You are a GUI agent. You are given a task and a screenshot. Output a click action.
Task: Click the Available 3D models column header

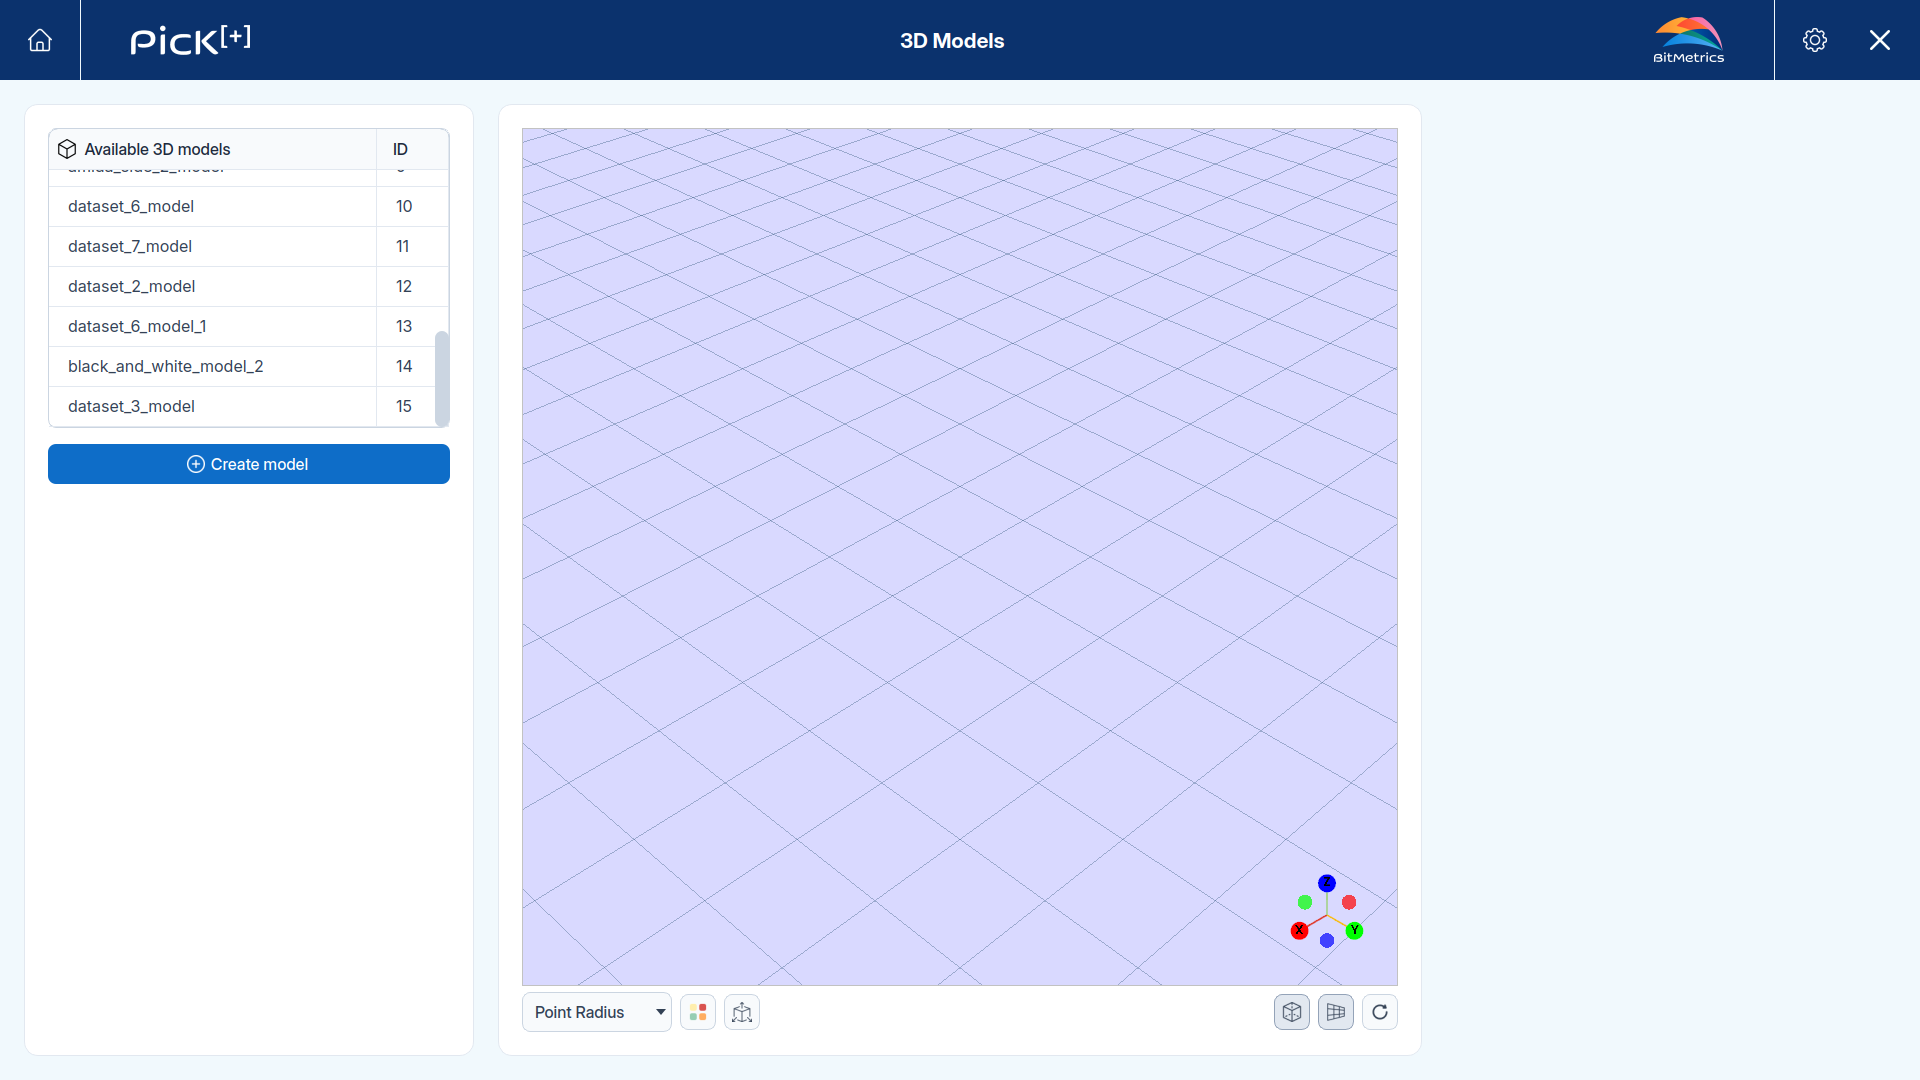[x=213, y=149]
